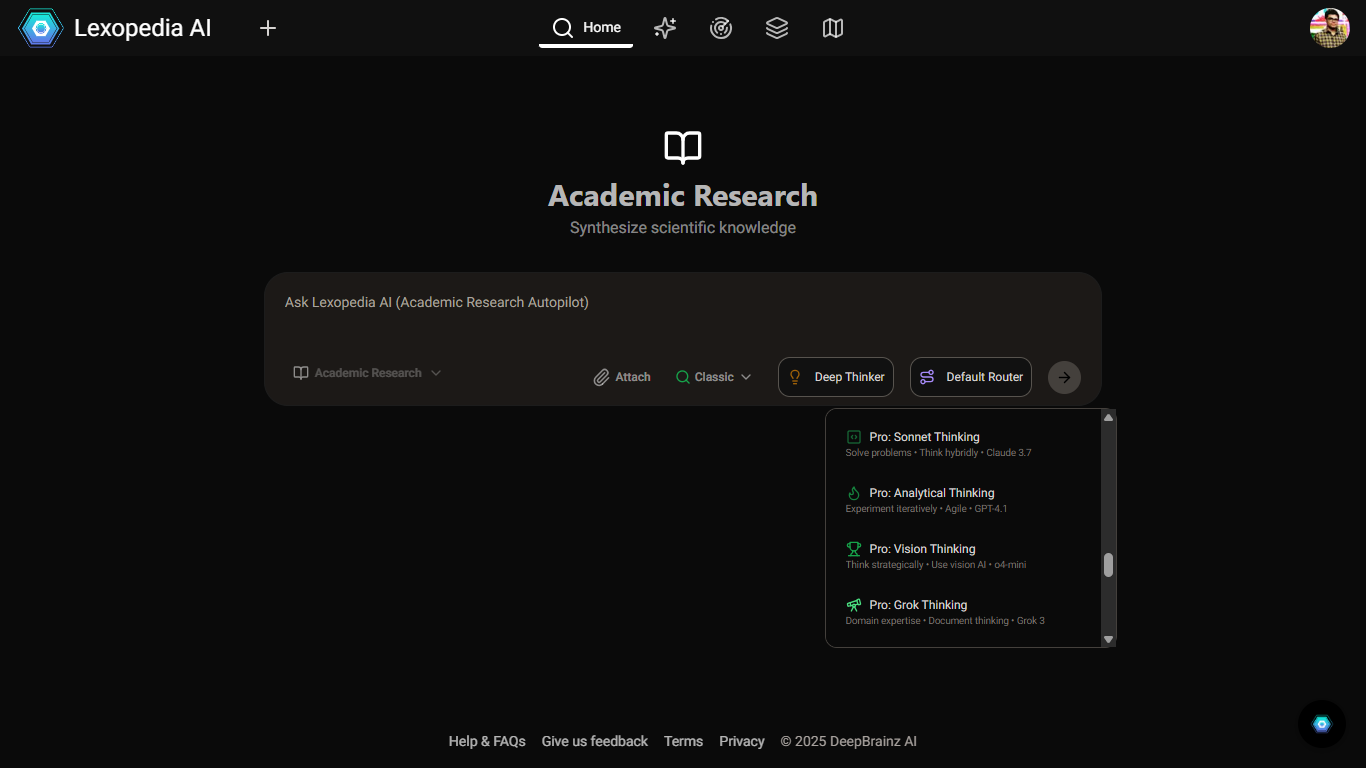Select Pro: Vision Thinking model

tap(963, 556)
